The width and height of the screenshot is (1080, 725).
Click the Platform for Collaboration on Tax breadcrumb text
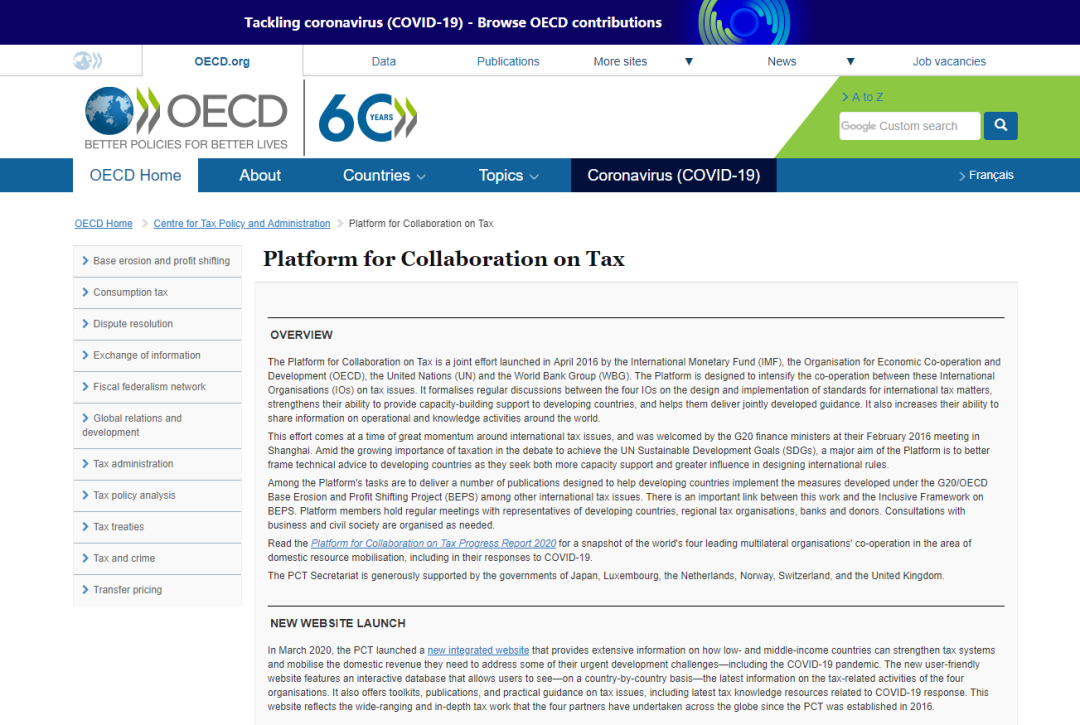click(421, 224)
